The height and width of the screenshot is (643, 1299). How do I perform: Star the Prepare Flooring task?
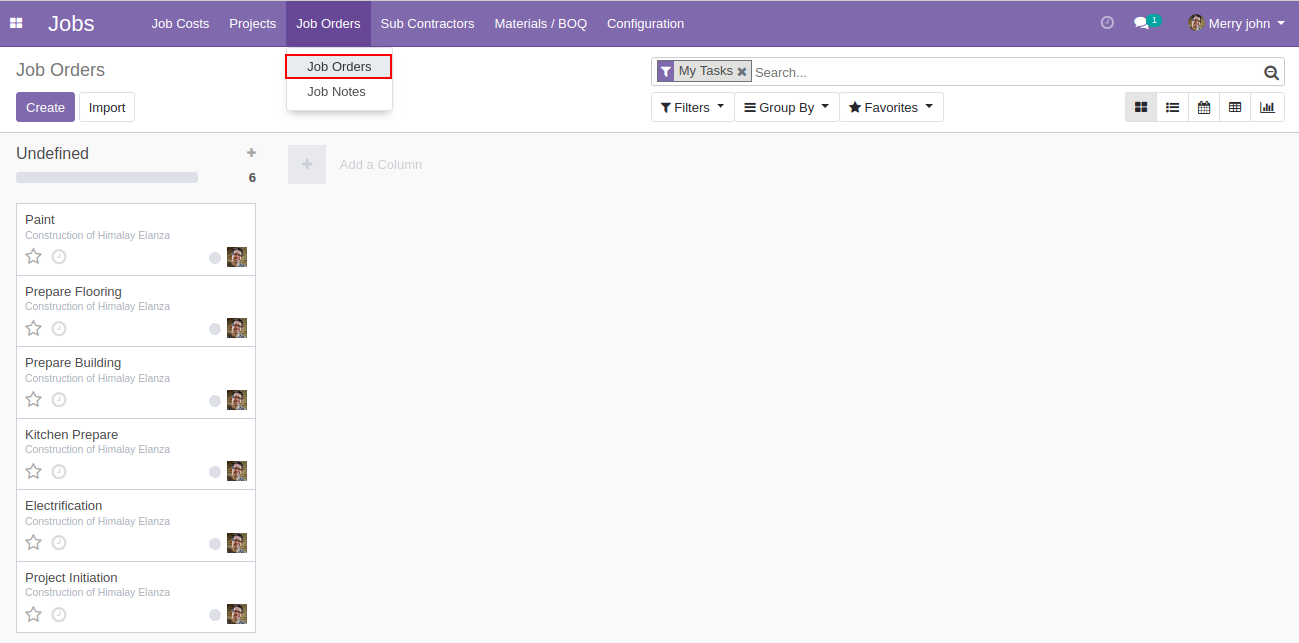pyautogui.click(x=33, y=328)
